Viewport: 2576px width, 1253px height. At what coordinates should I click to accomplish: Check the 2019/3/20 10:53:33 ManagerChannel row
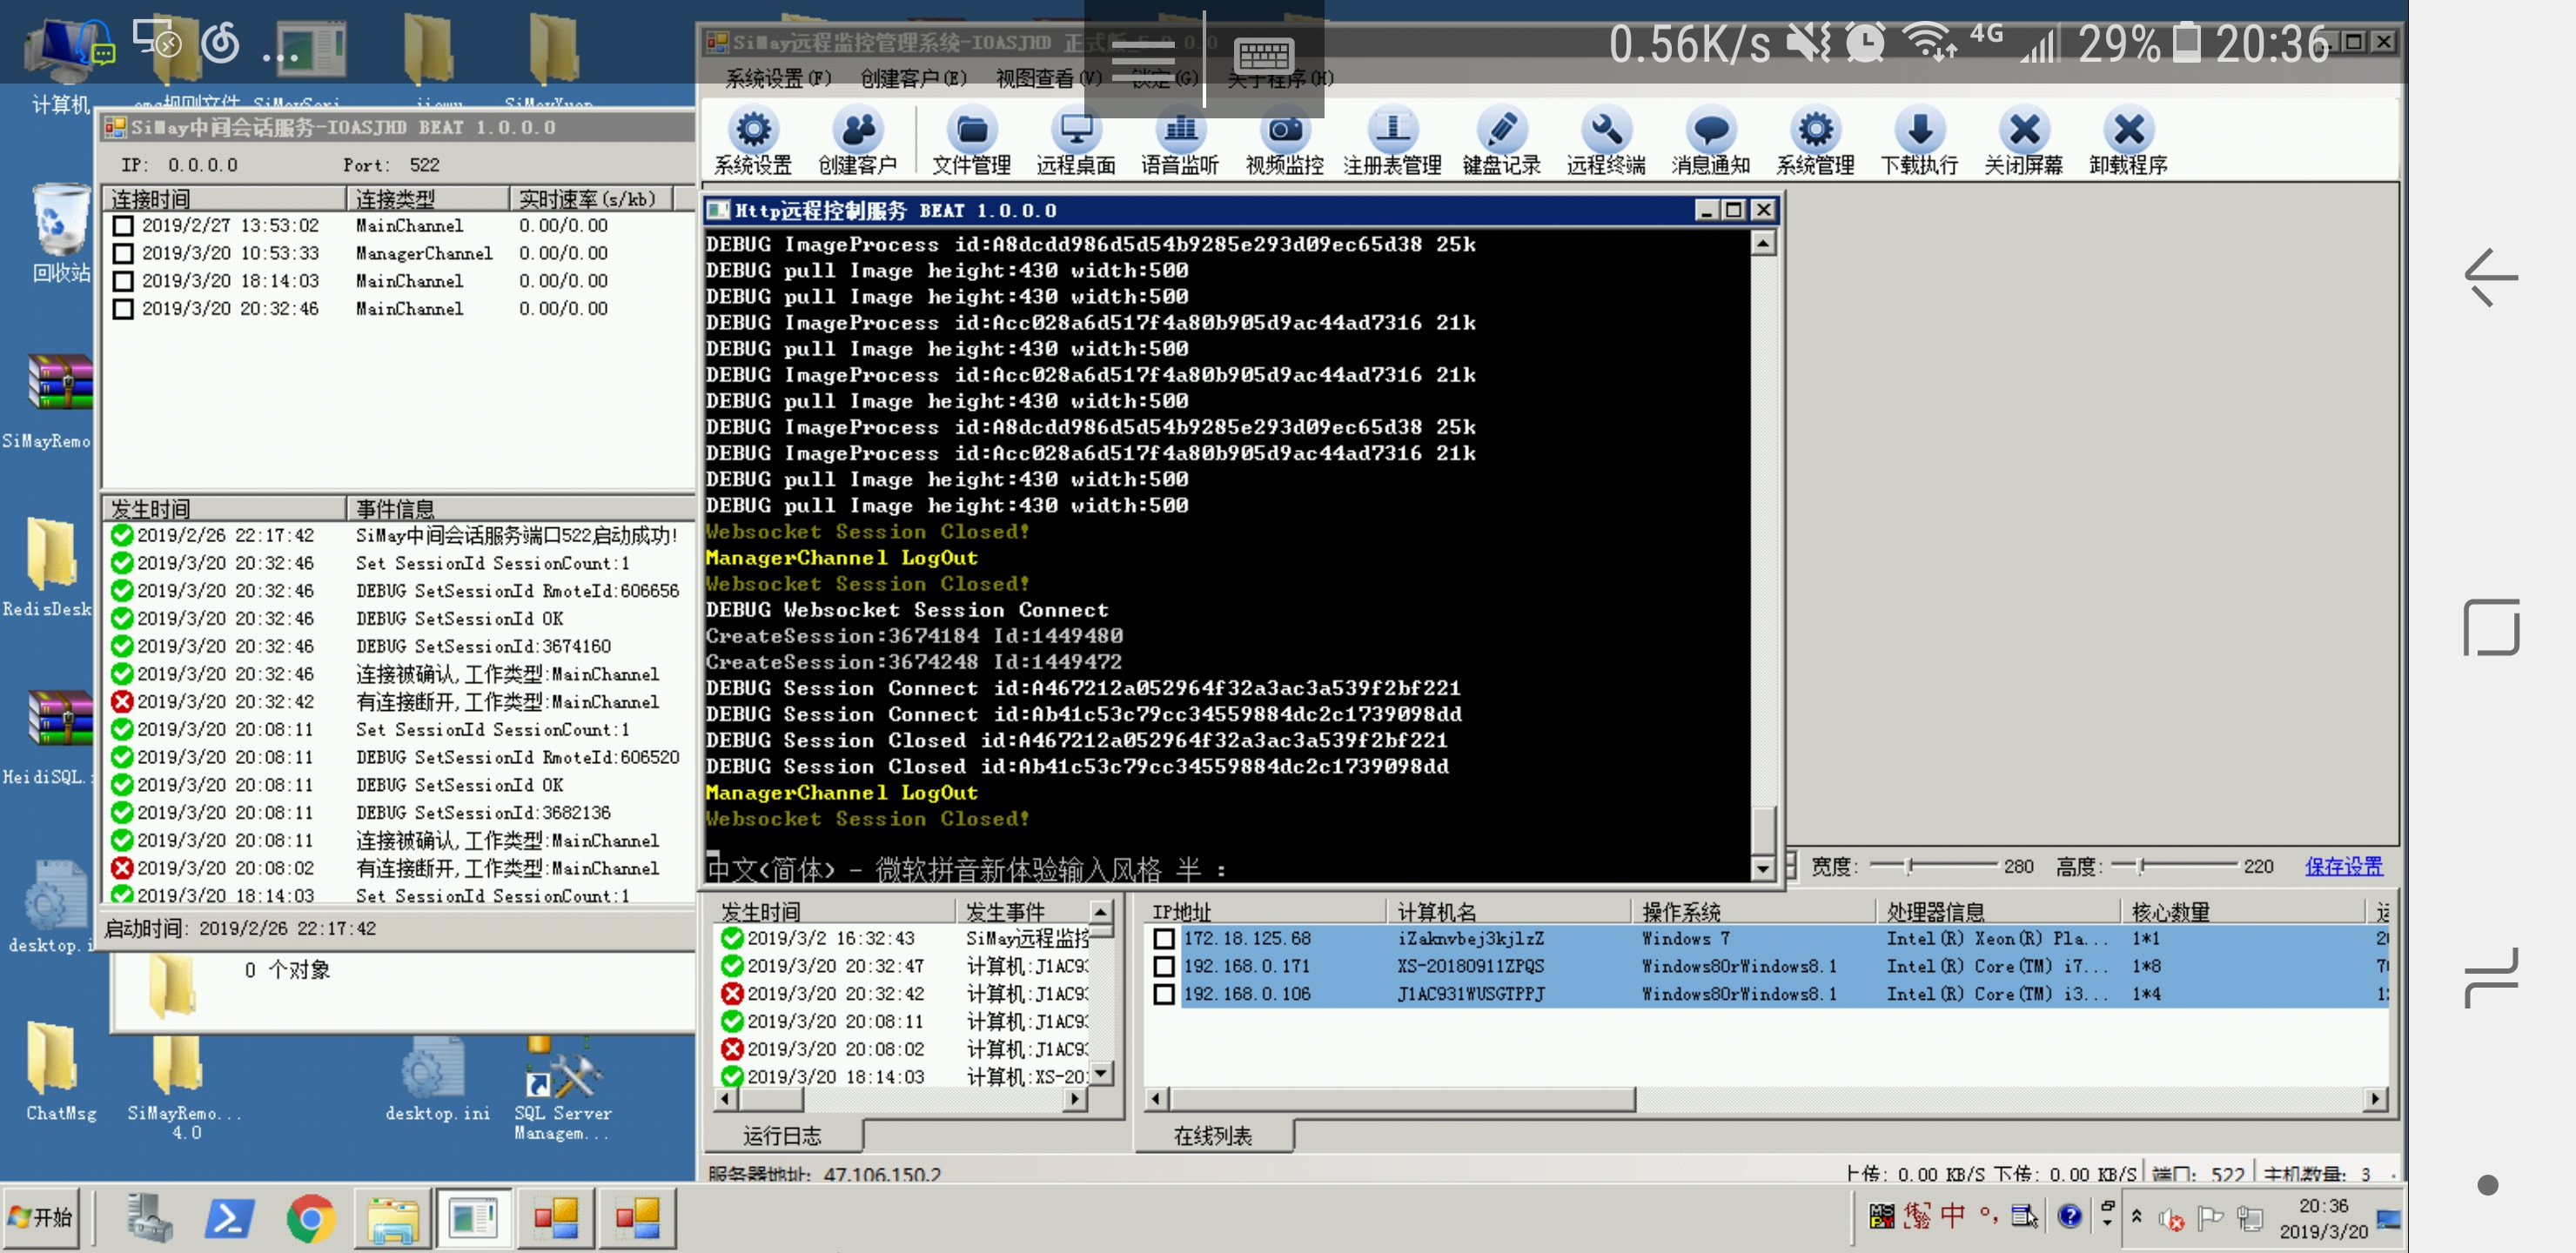[x=123, y=254]
